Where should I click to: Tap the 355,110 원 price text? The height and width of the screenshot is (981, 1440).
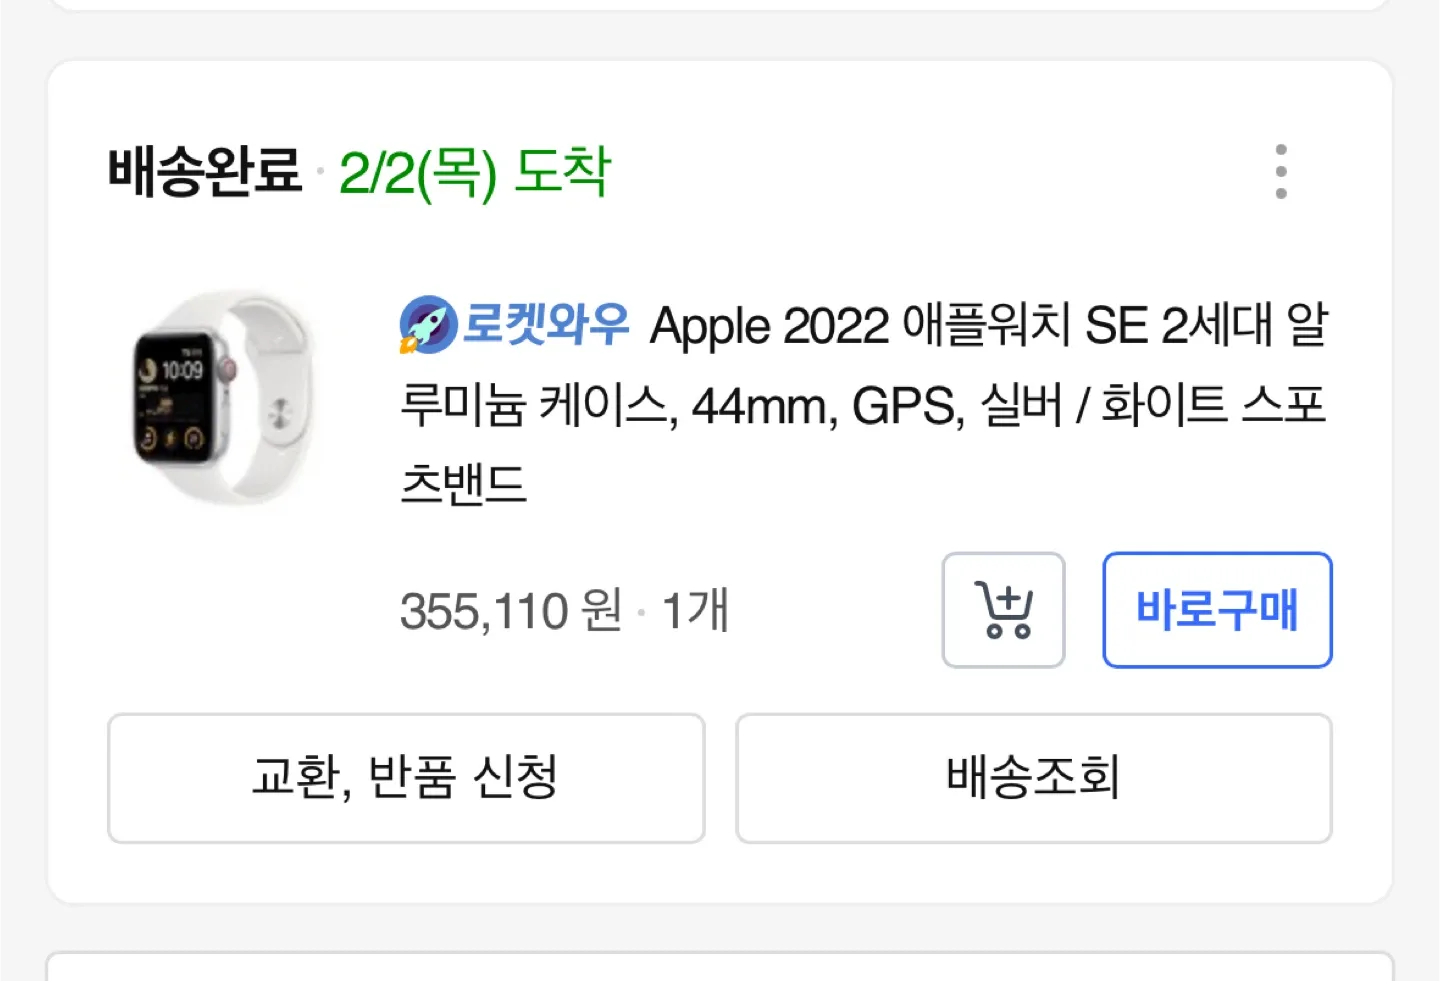tap(511, 611)
